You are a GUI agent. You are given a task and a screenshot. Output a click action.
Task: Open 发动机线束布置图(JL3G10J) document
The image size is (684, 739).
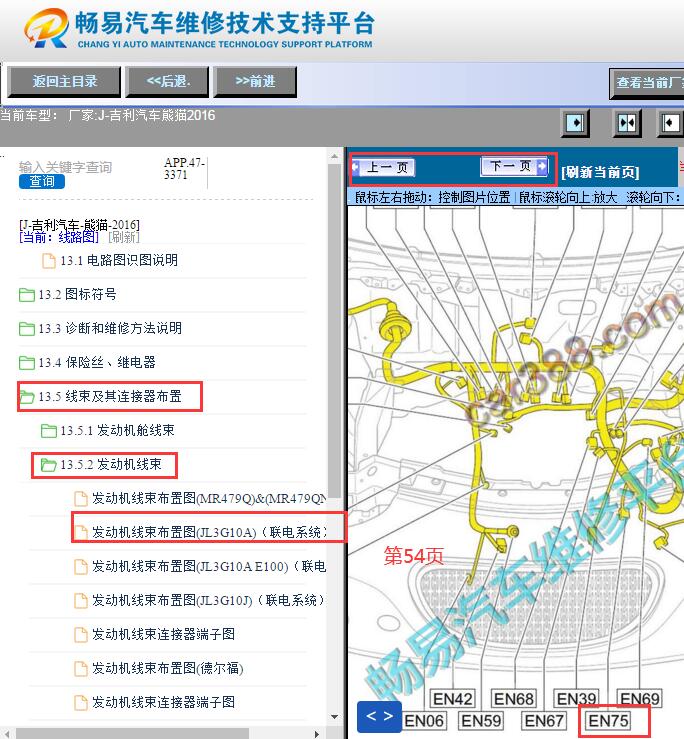(208, 600)
